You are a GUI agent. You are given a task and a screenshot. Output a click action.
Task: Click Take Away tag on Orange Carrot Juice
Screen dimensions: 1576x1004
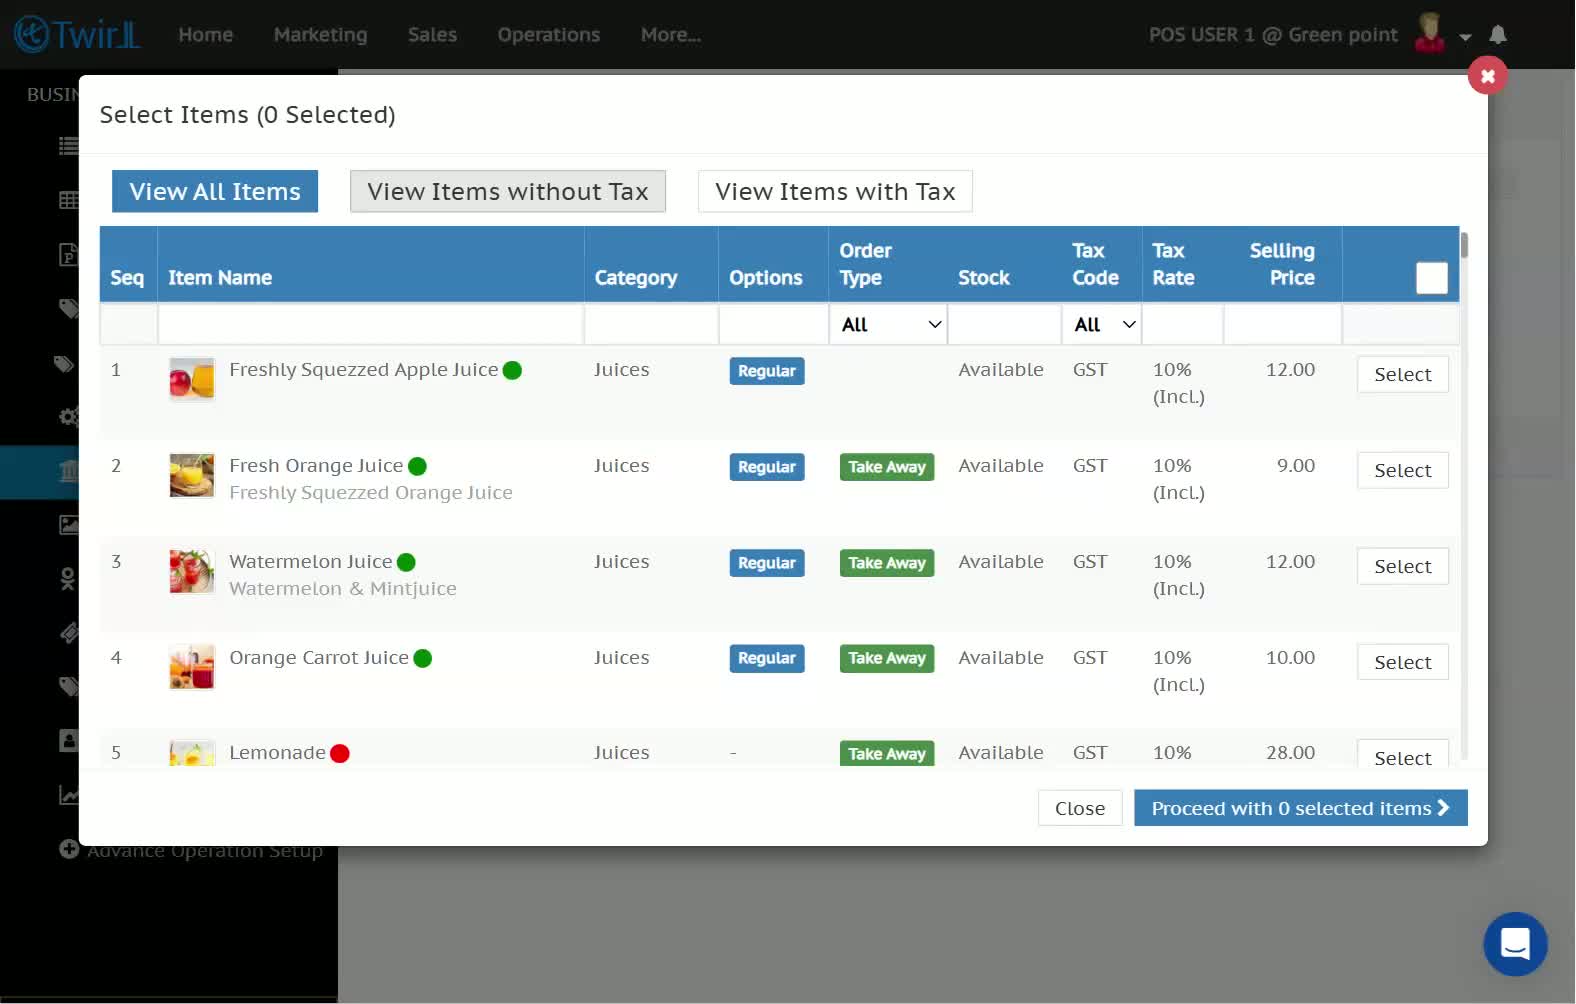point(887,658)
